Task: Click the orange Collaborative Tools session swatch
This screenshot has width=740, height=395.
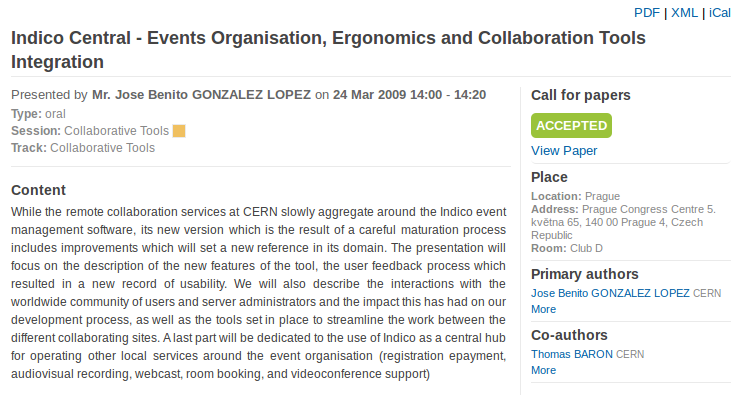Action: point(179,131)
